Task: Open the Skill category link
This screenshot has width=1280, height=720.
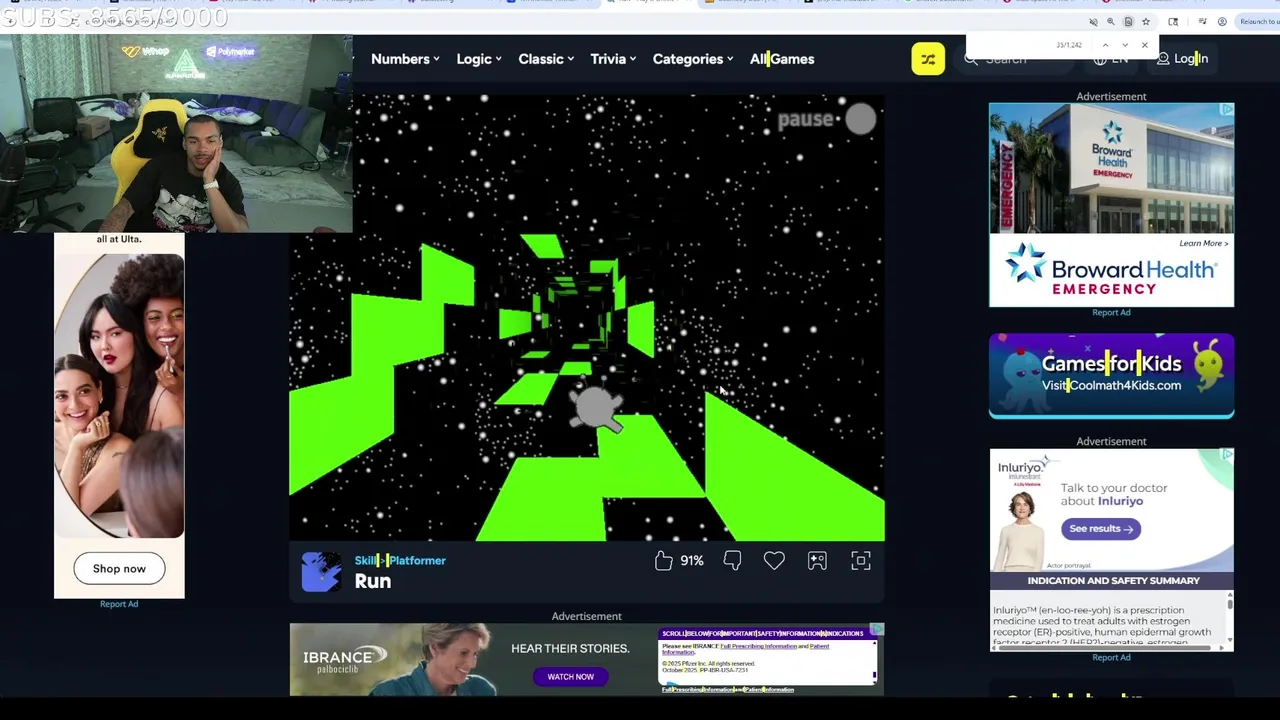Action: pos(366,560)
